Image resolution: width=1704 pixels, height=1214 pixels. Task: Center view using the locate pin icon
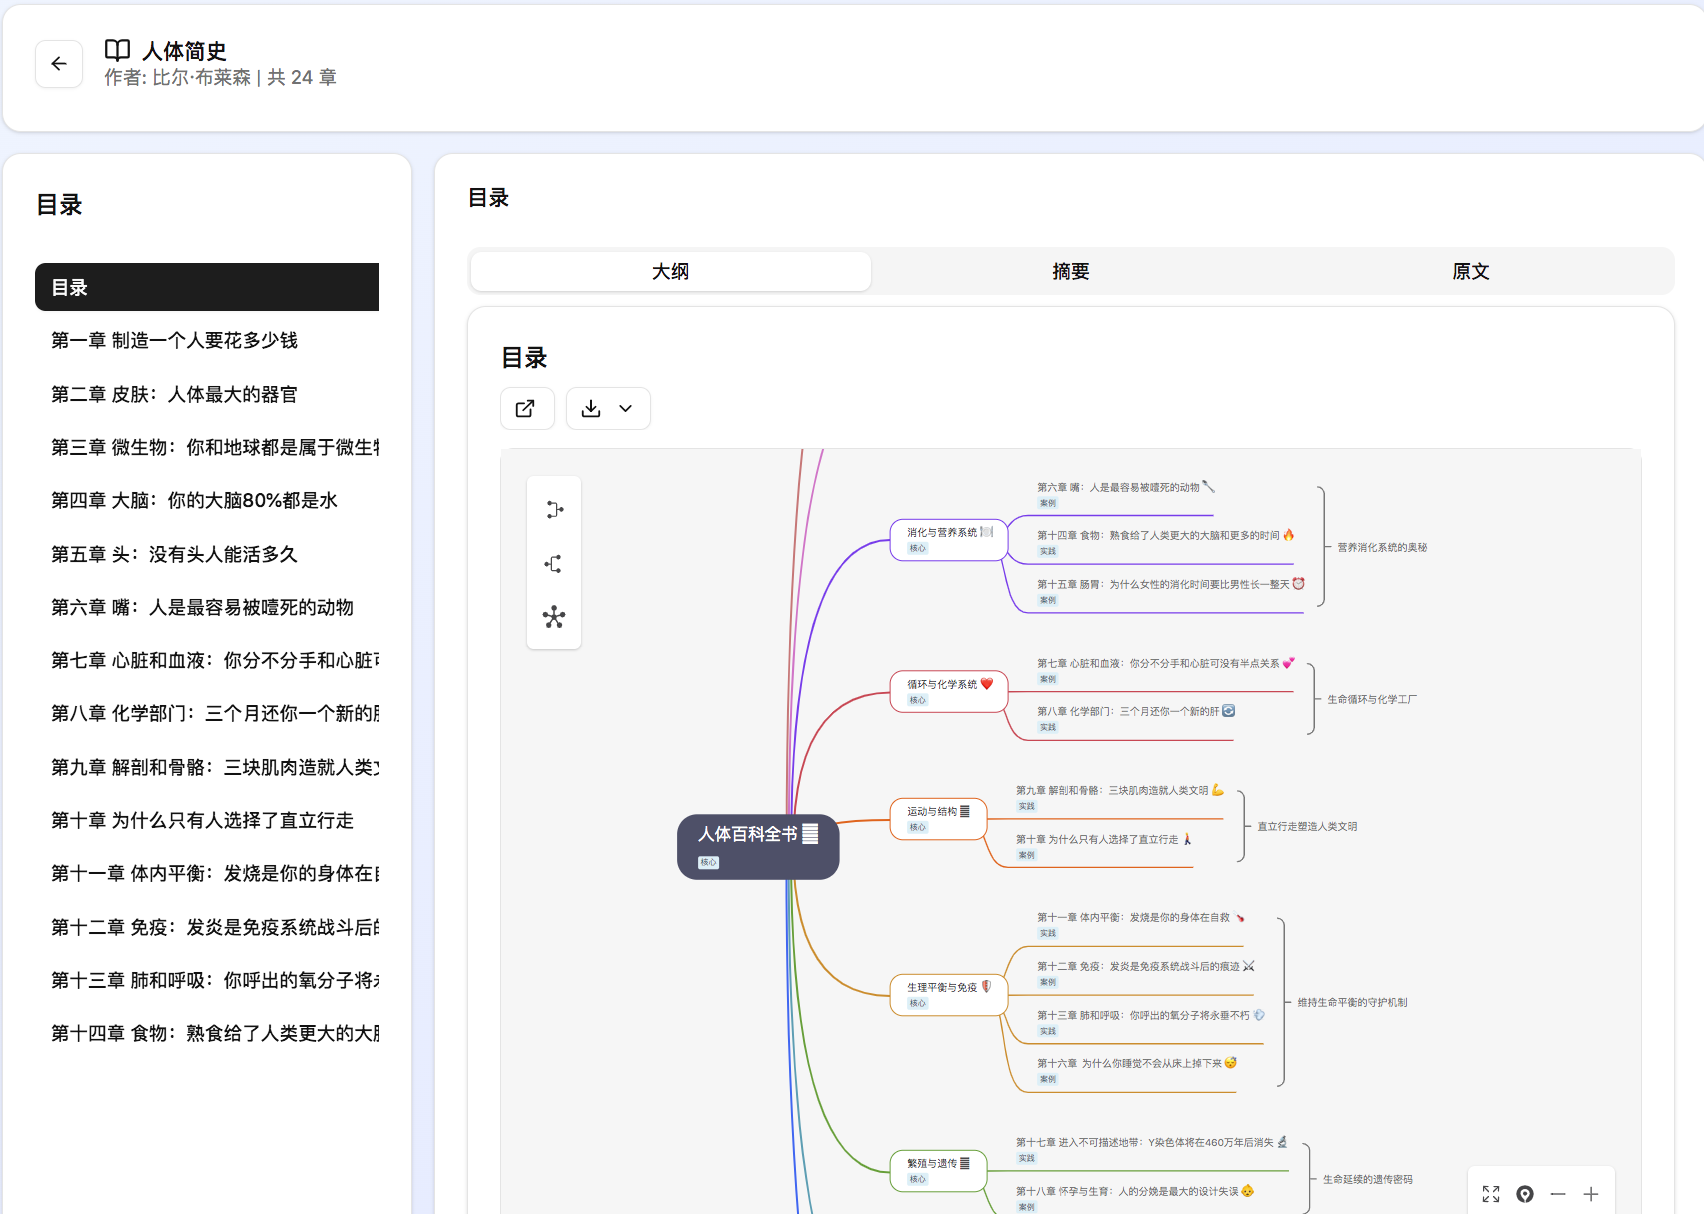click(x=1524, y=1193)
